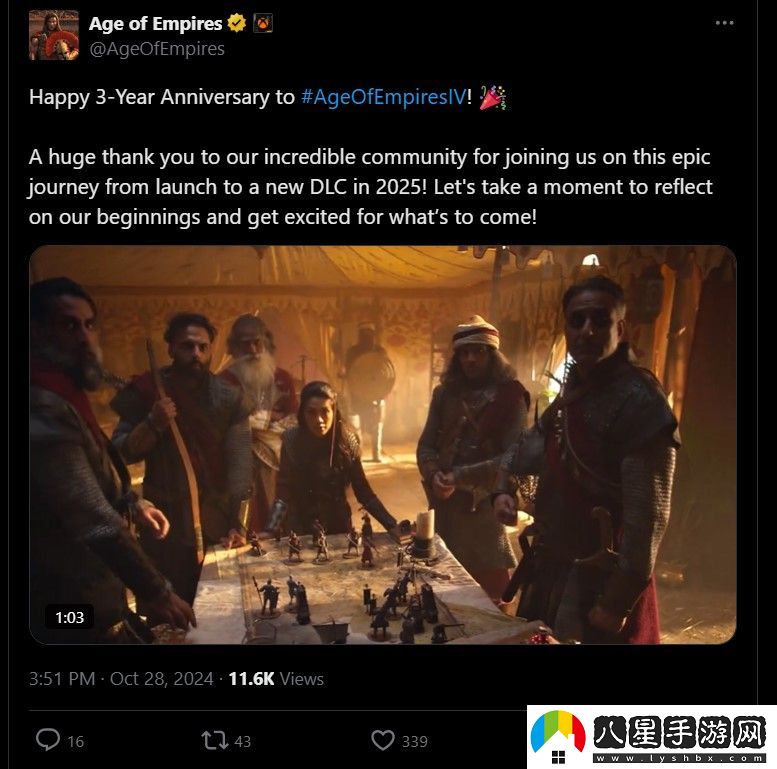The image size is (777, 769).
Task: Click the 43 reposts count
Action: [x=242, y=742]
